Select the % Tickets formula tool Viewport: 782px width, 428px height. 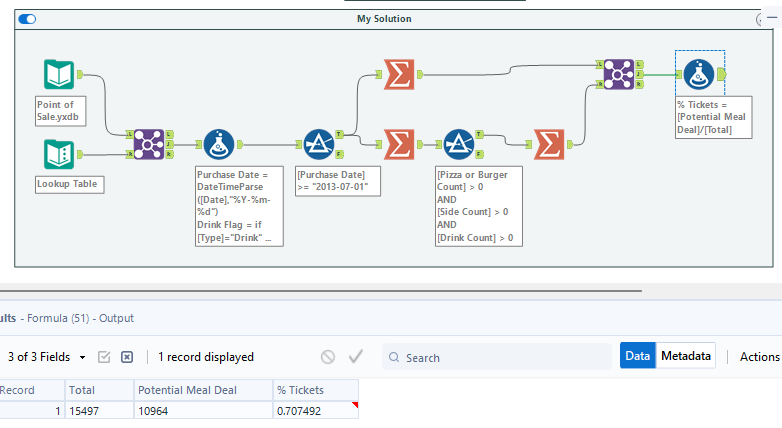tap(699, 74)
